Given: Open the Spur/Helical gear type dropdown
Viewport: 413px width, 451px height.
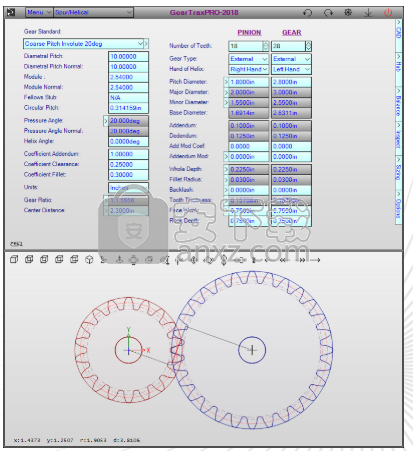Looking at the screenshot, I should pyautogui.click(x=93, y=12).
